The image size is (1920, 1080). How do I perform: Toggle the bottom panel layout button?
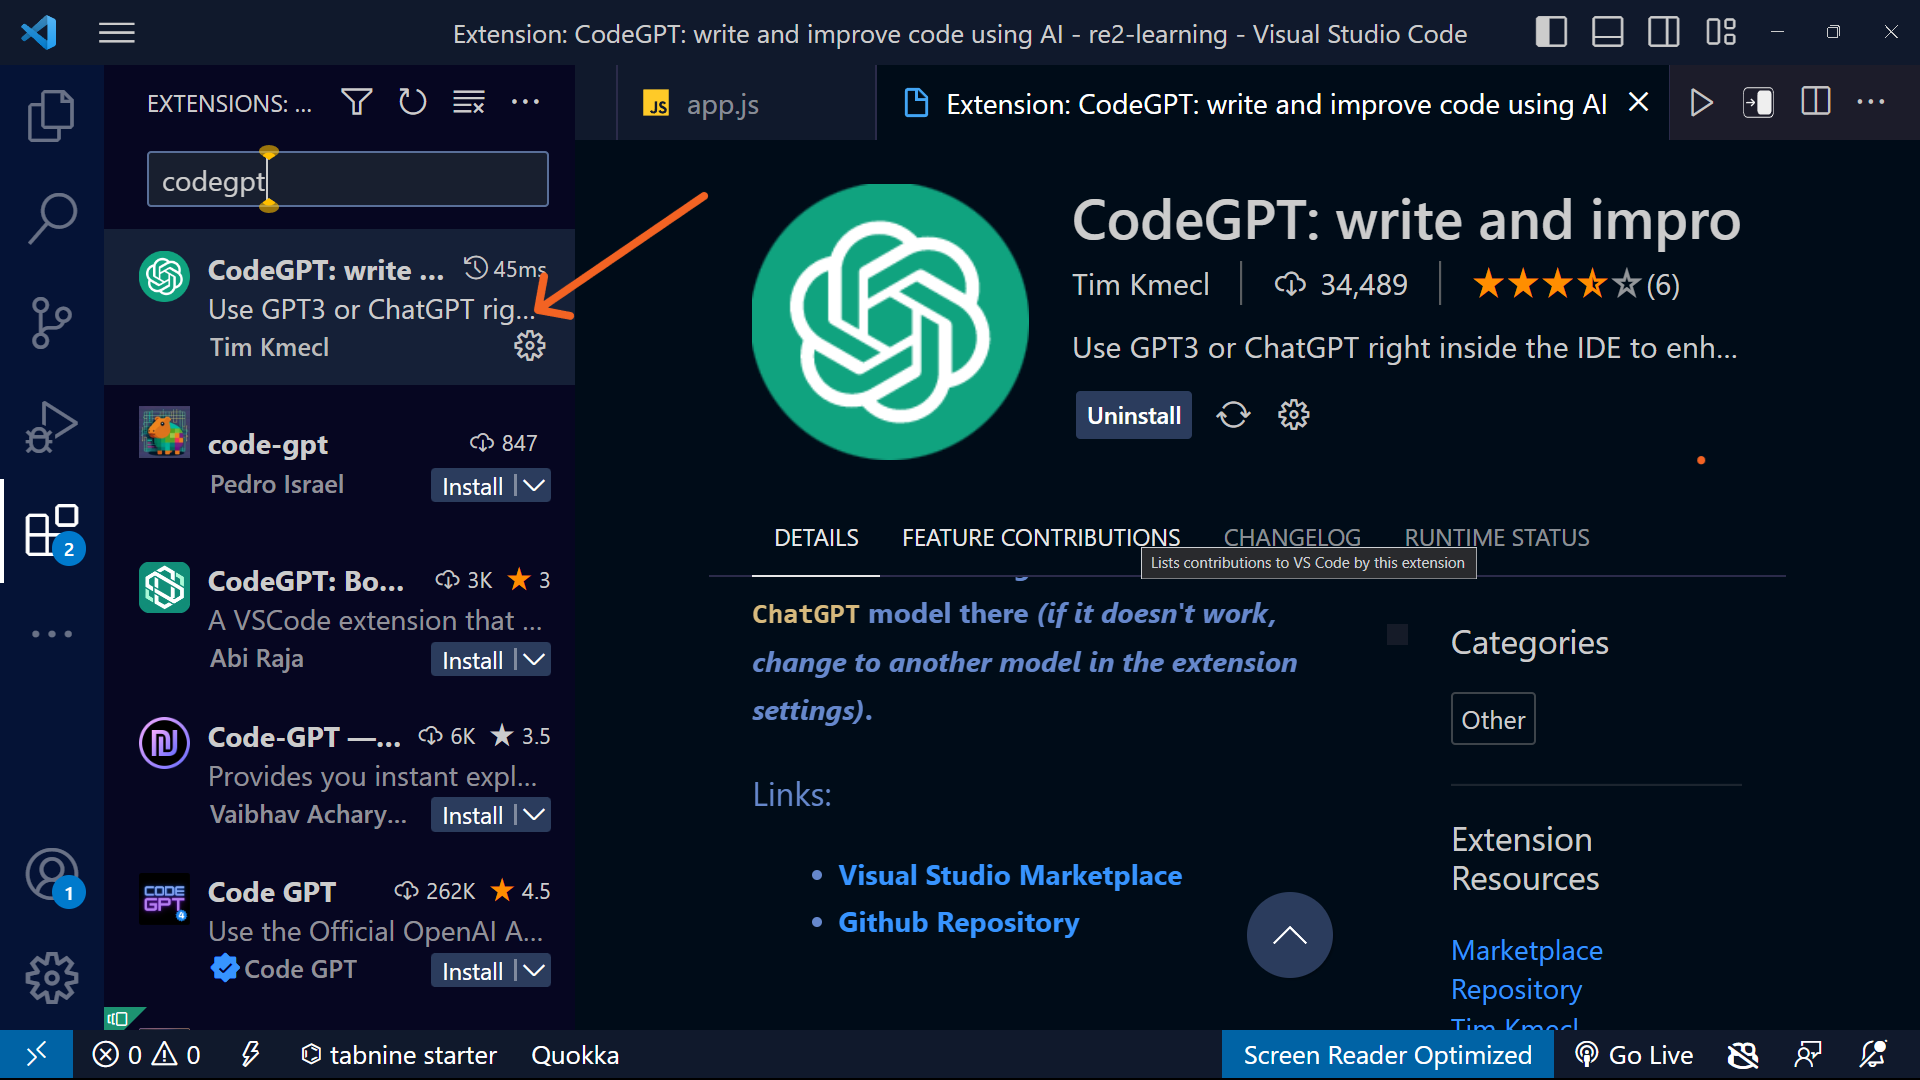click(1607, 32)
